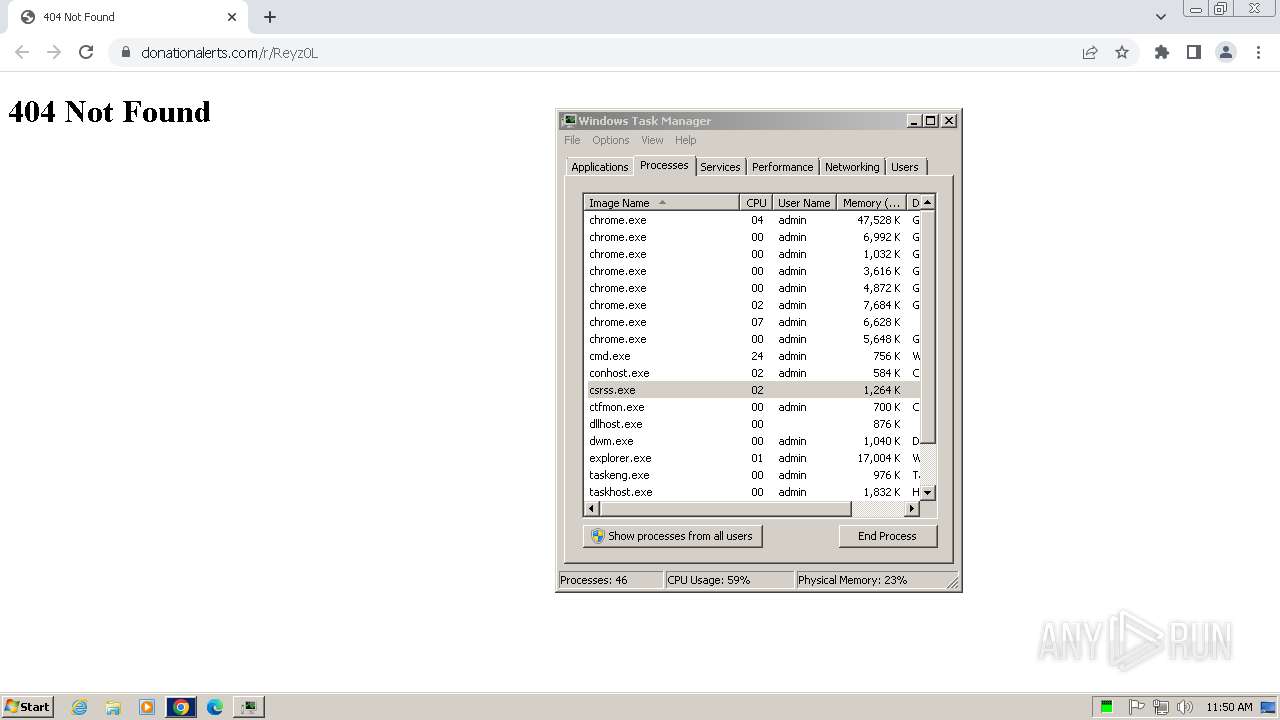The image size is (1280, 720).
Task: Open the Chrome extensions menu
Action: [x=1162, y=52]
